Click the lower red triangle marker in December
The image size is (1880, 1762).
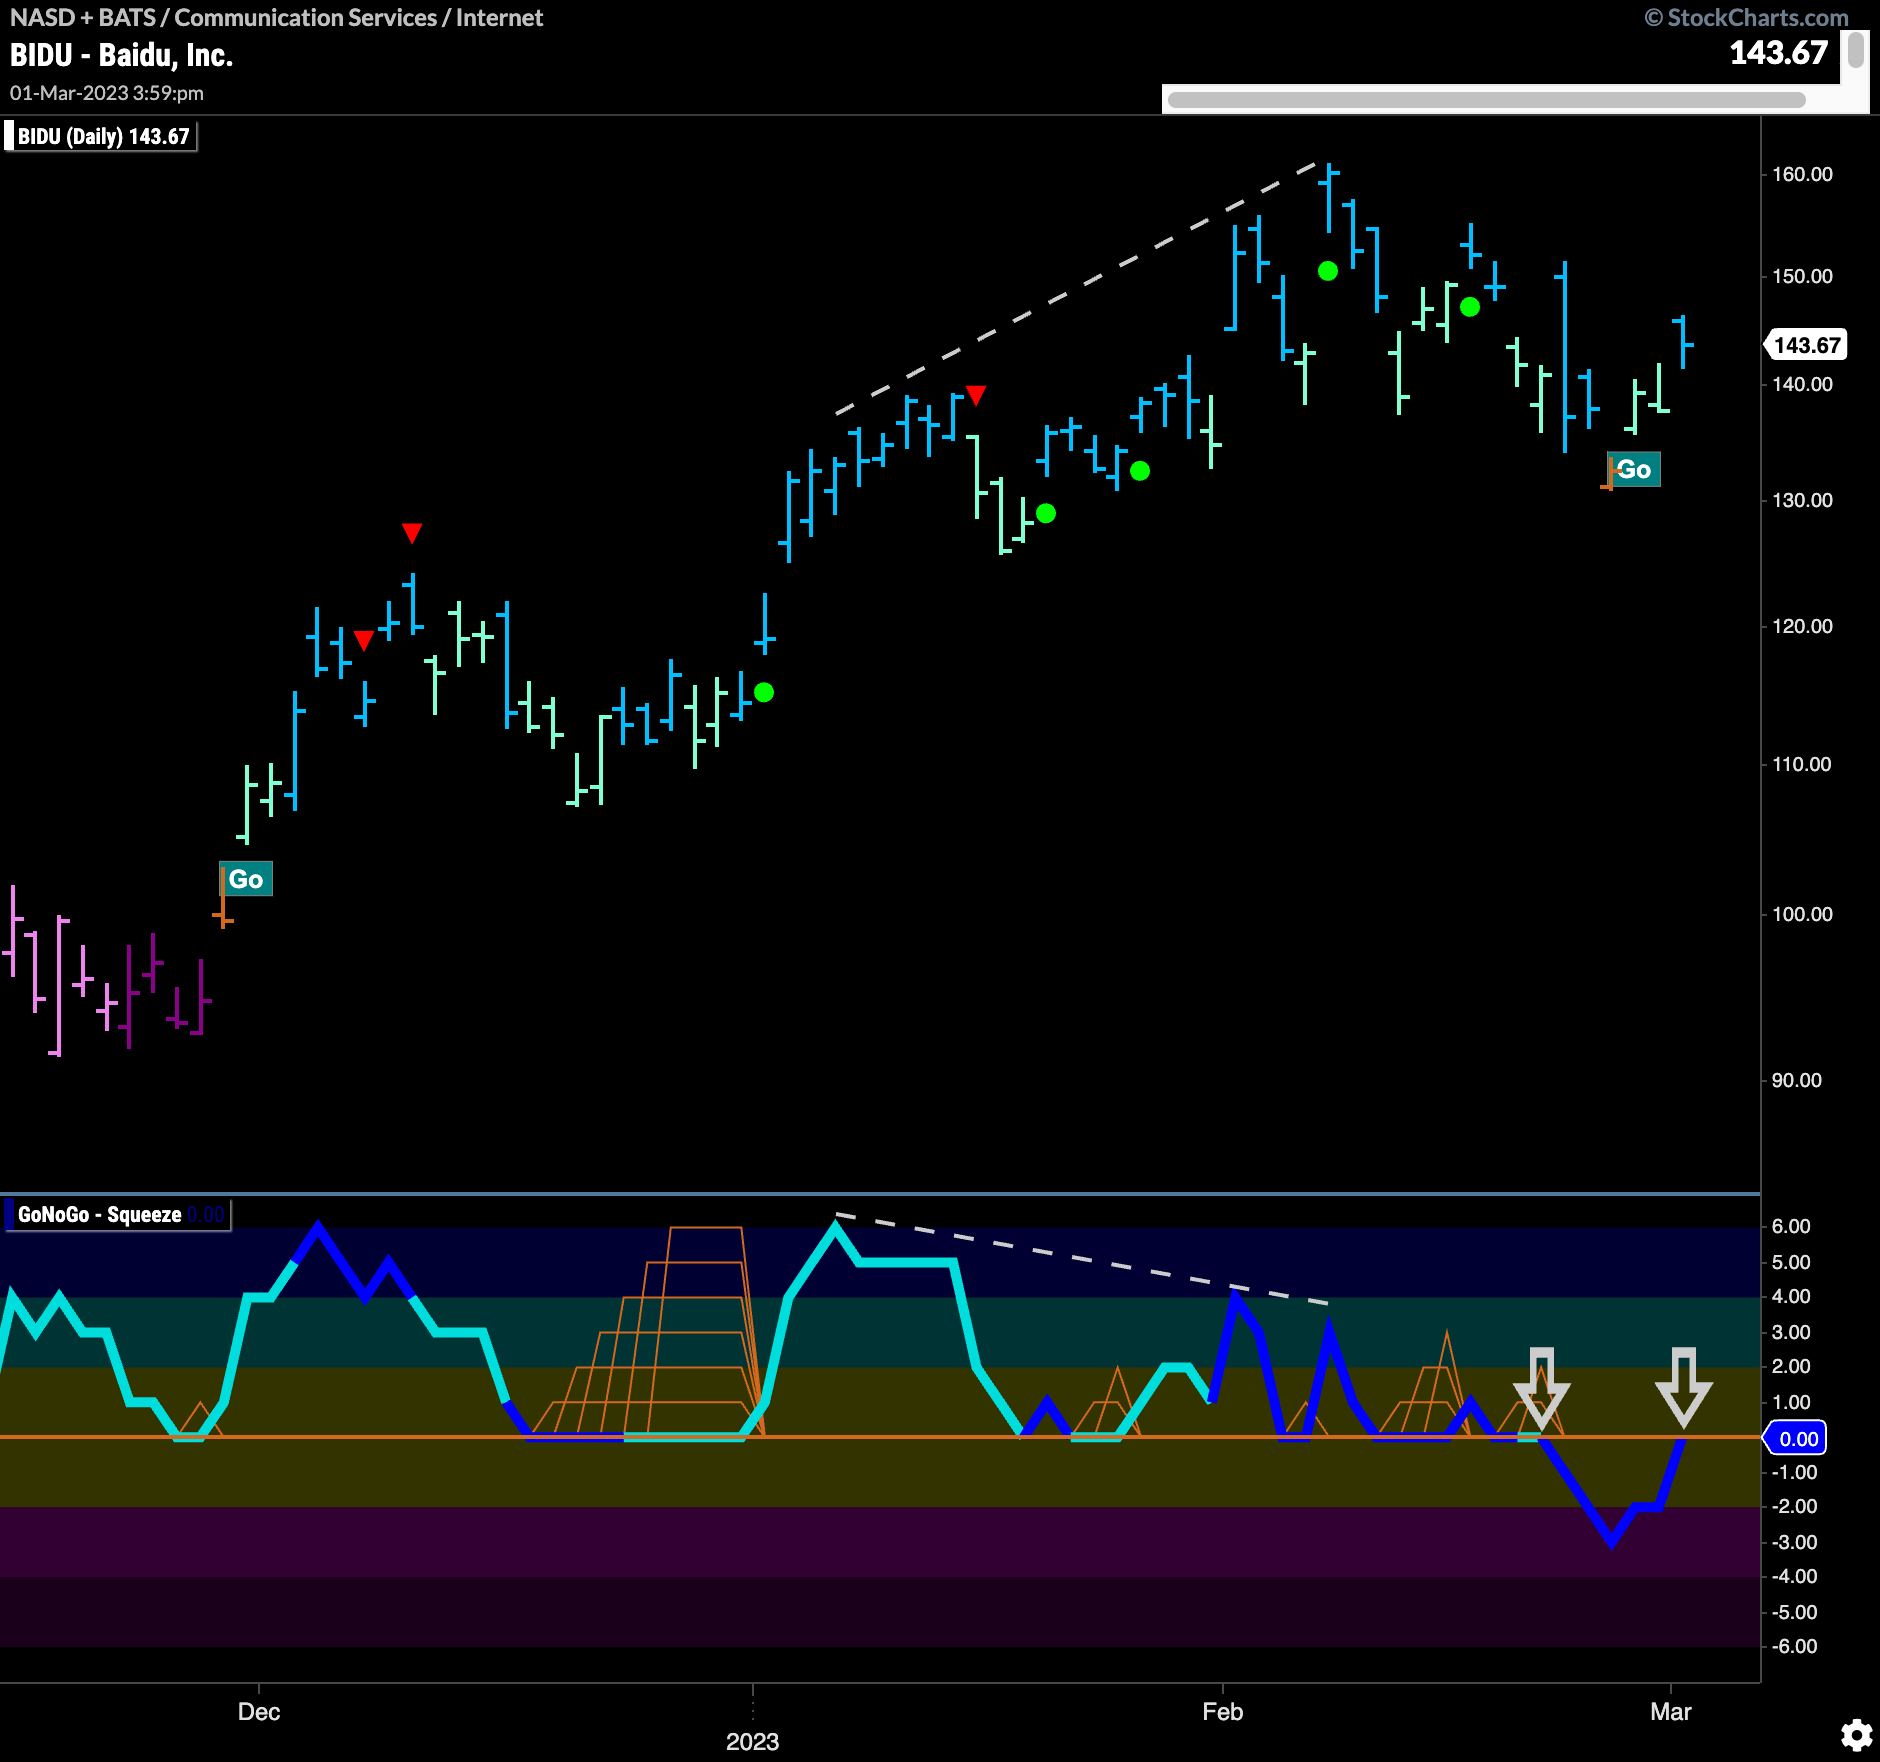(x=364, y=640)
